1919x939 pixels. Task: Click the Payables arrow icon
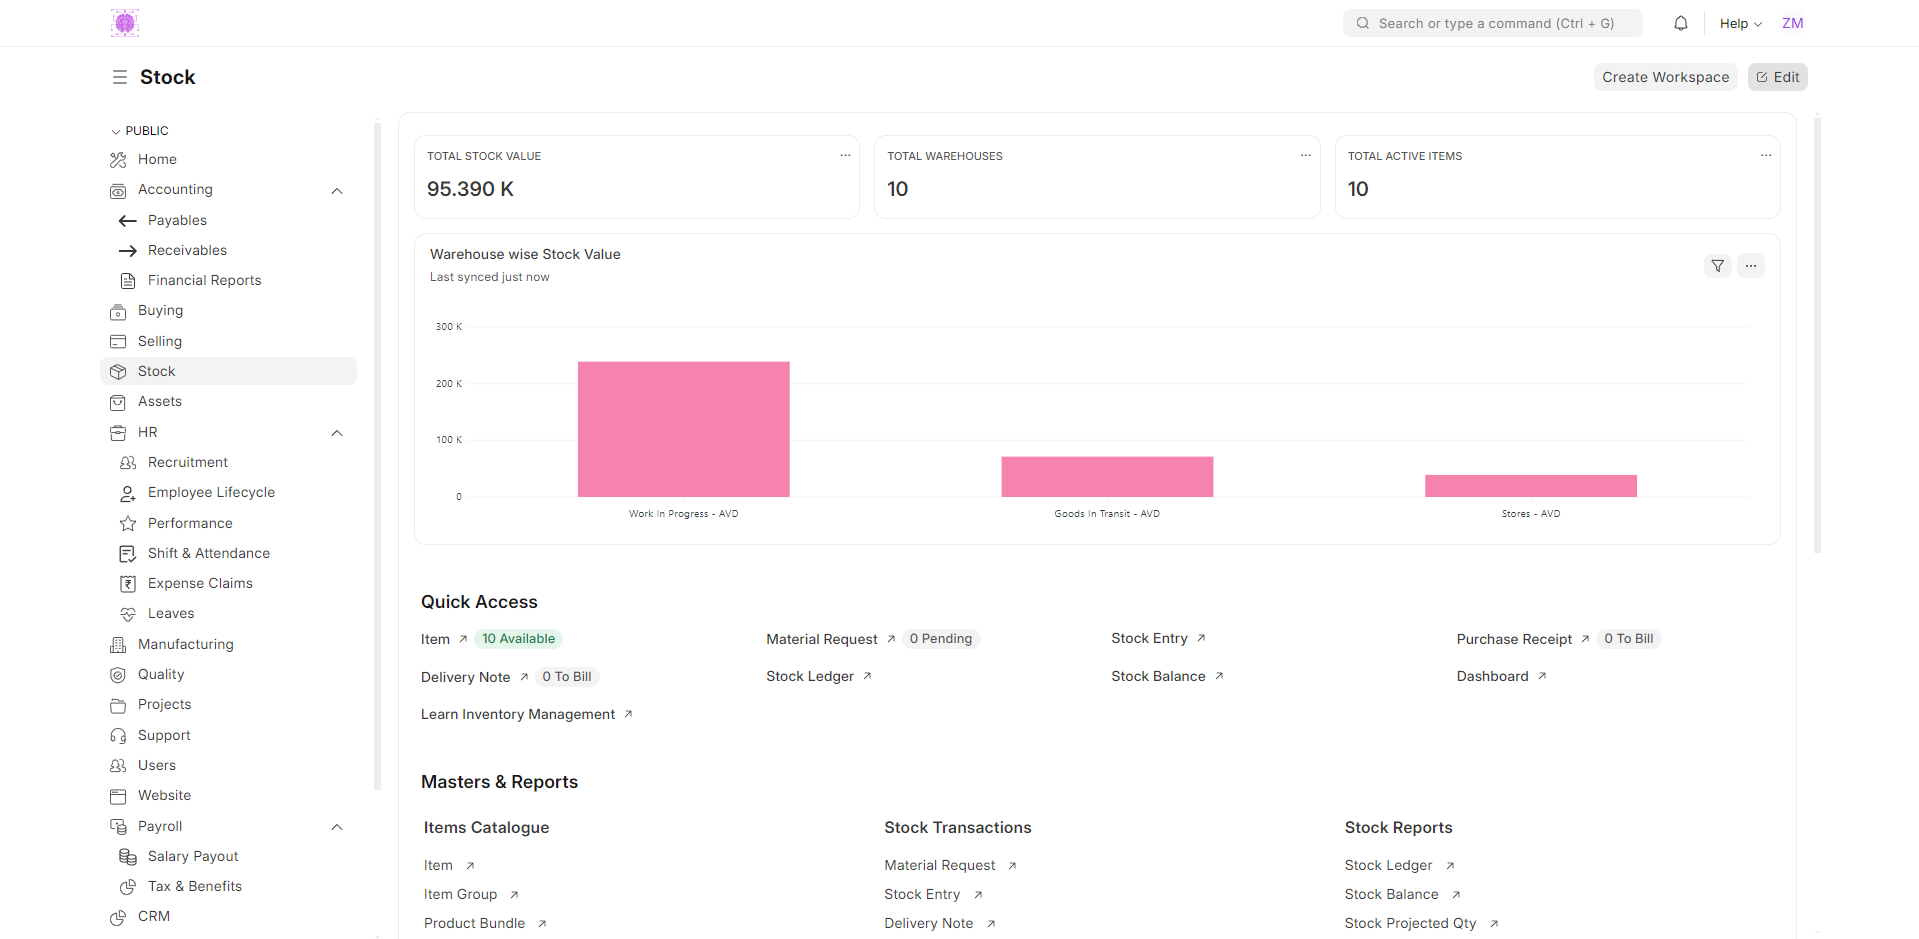128,221
